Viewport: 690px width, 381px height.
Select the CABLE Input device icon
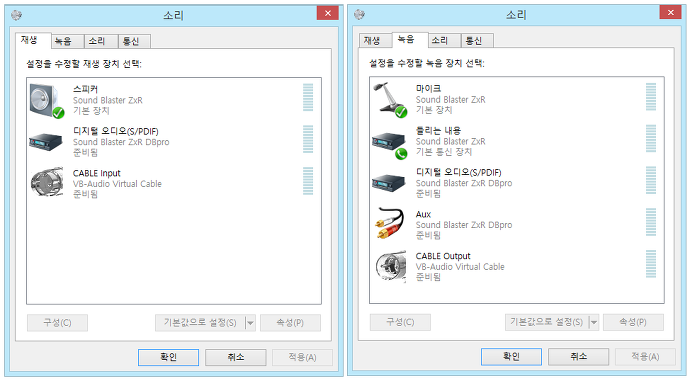click(x=47, y=181)
